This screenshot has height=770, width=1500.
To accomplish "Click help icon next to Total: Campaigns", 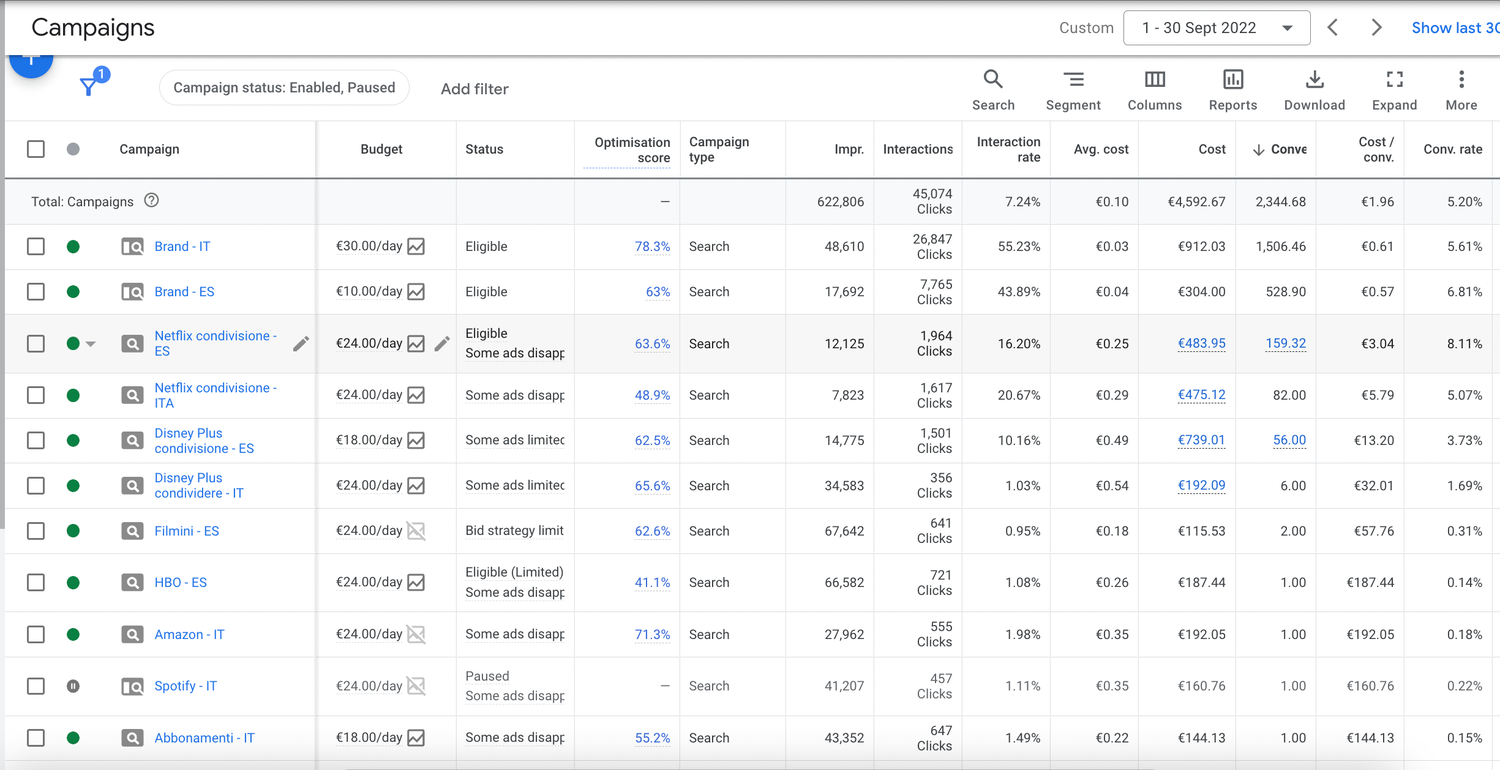I will click(x=151, y=200).
